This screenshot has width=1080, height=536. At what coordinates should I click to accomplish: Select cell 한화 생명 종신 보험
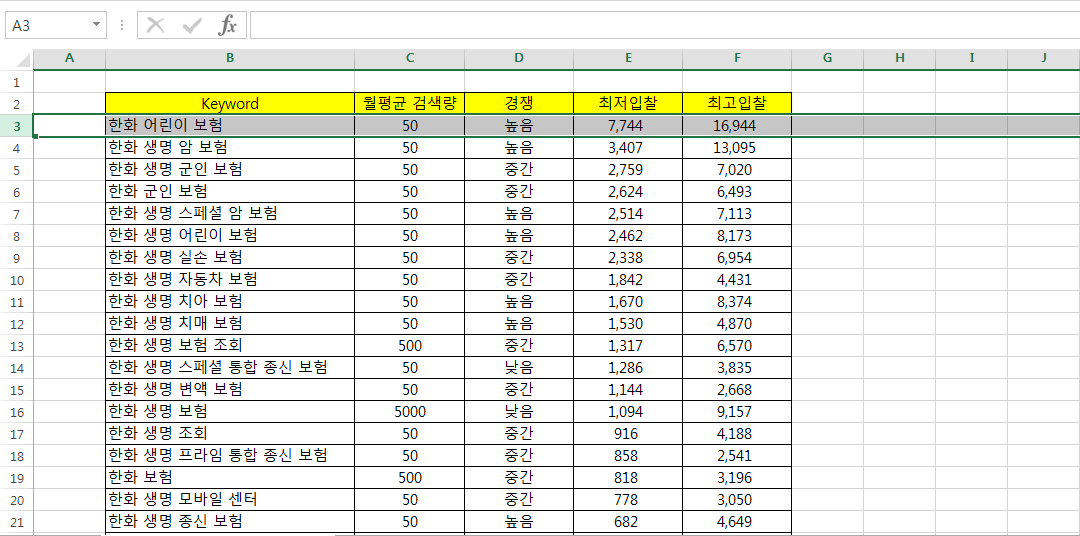click(x=230, y=522)
